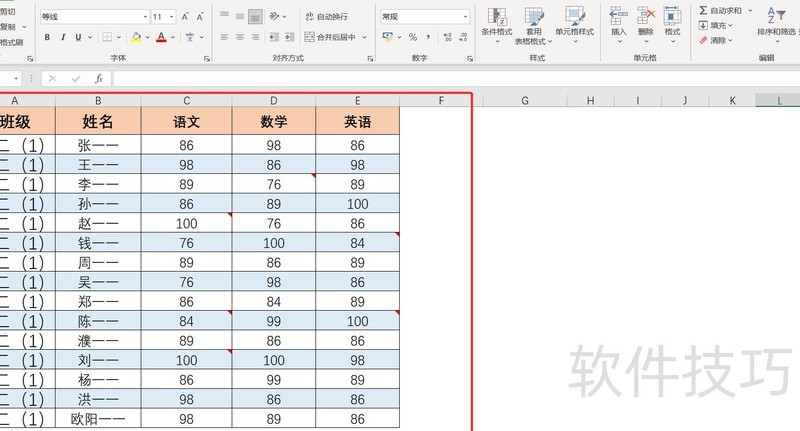Expand the font size dropdown
The height and width of the screenshot is (431, 800).
tap(172, 17)
